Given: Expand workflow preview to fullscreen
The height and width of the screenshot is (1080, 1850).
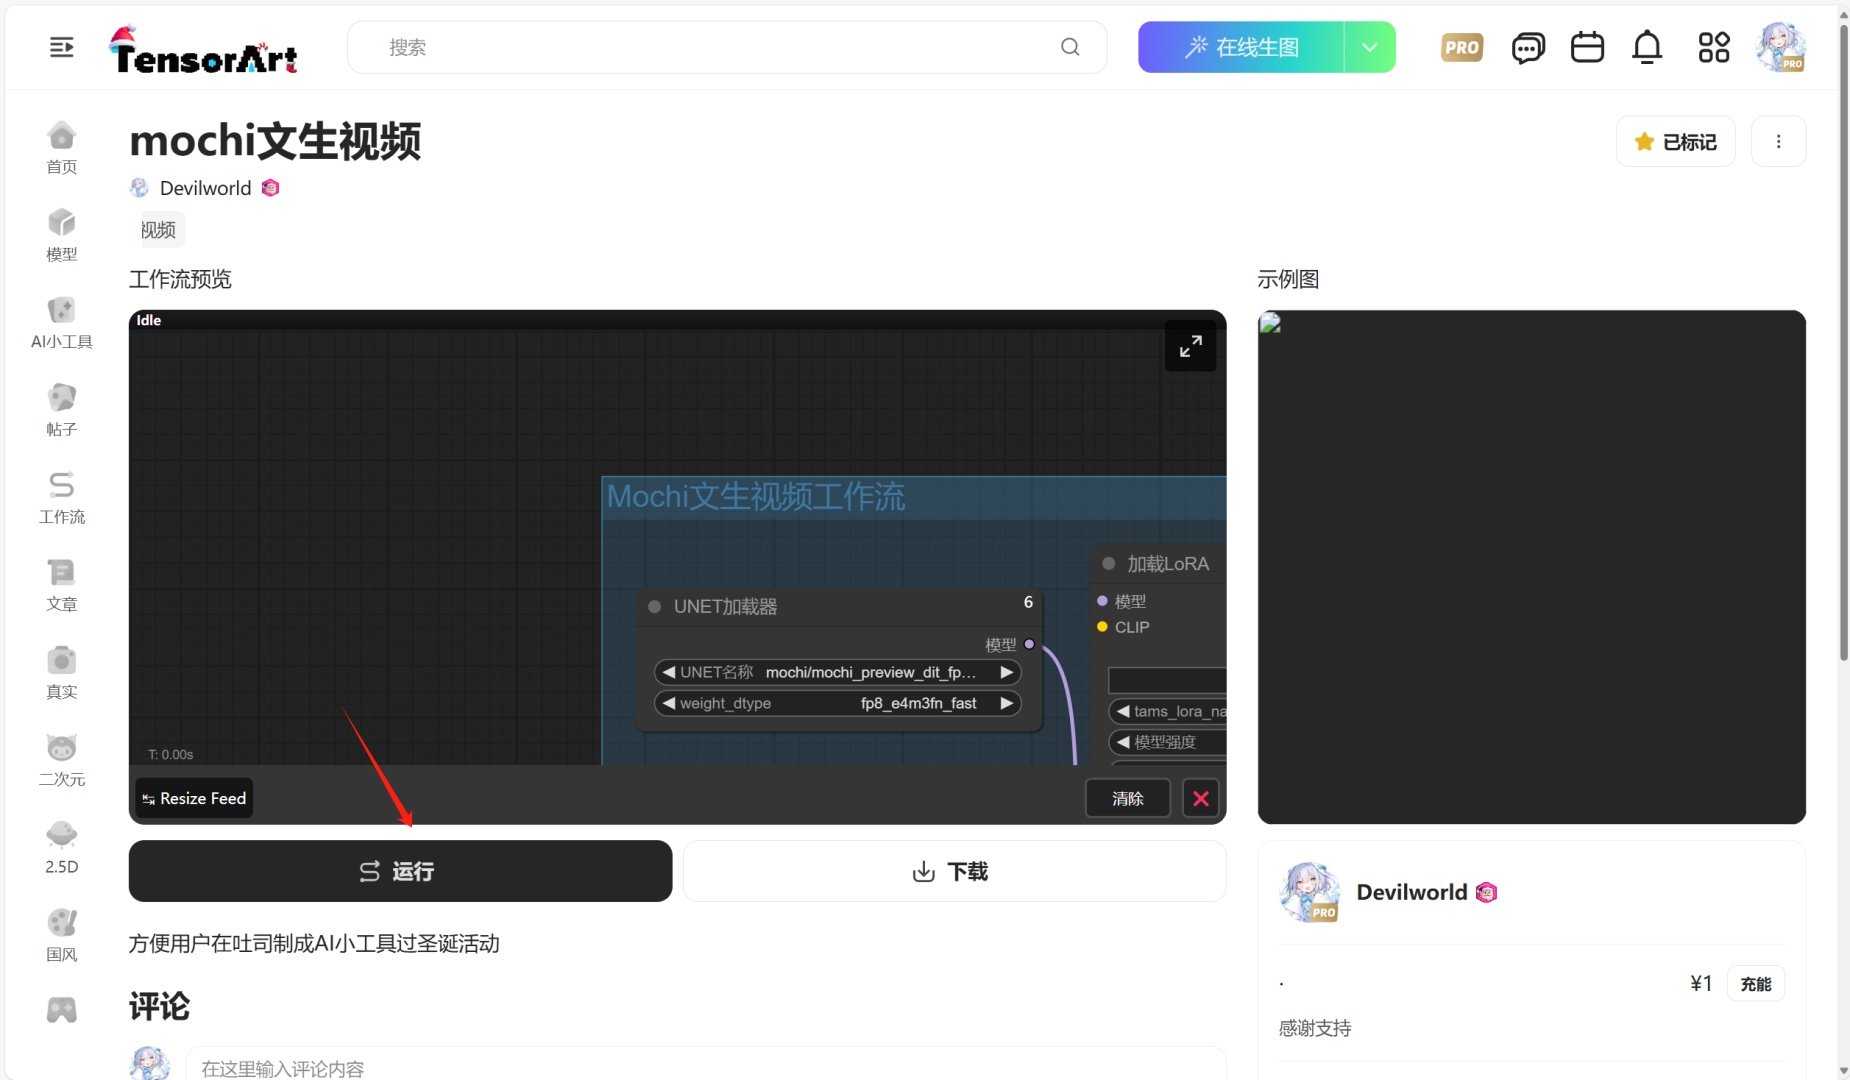Looking at the screenshot, I should click(1190, 347).
